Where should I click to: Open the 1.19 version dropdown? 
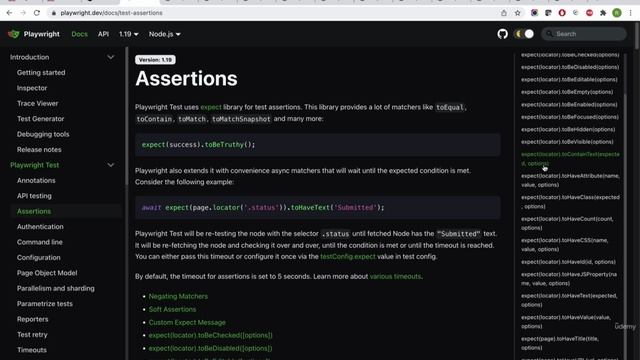[x=129, y=34]
